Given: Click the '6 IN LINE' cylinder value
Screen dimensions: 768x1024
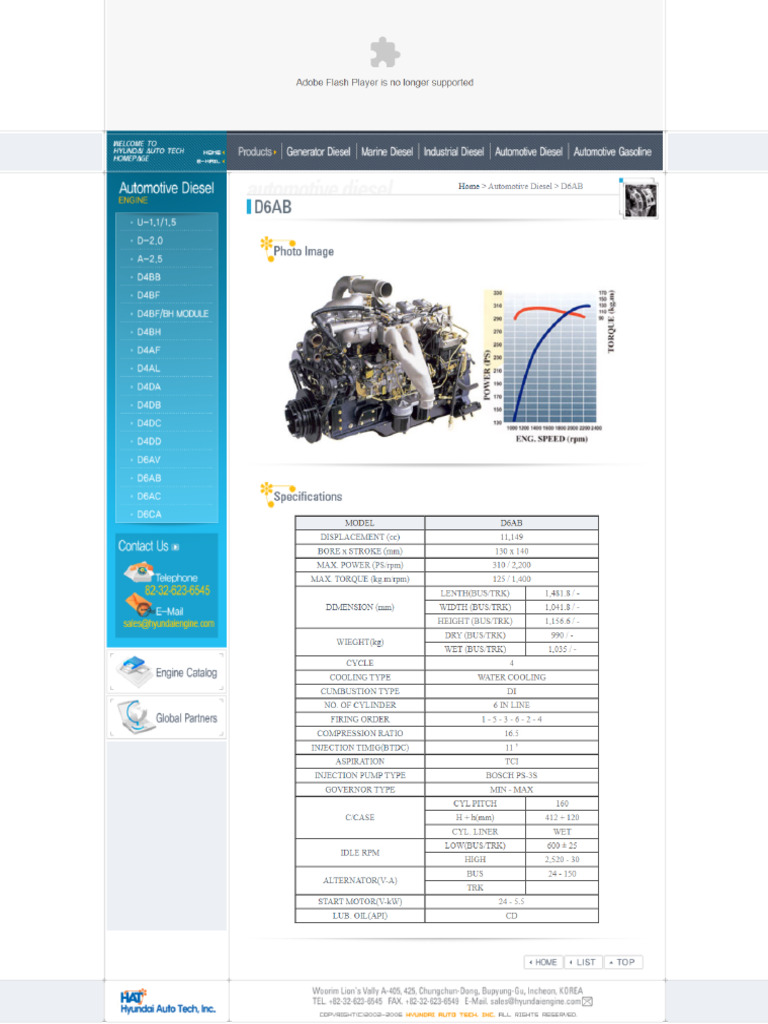Looking at the screenshot, I should coord(511,705).
